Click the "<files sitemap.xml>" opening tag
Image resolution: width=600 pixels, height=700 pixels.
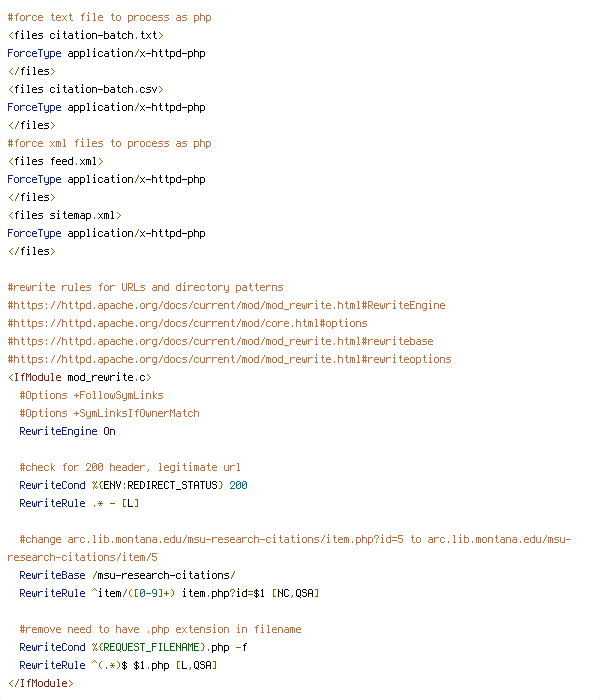coord(65,215)
